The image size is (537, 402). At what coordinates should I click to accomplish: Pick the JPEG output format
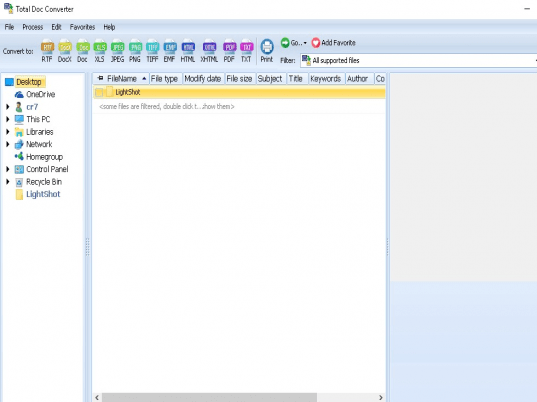pyautogui.click(x=117, y=51)
